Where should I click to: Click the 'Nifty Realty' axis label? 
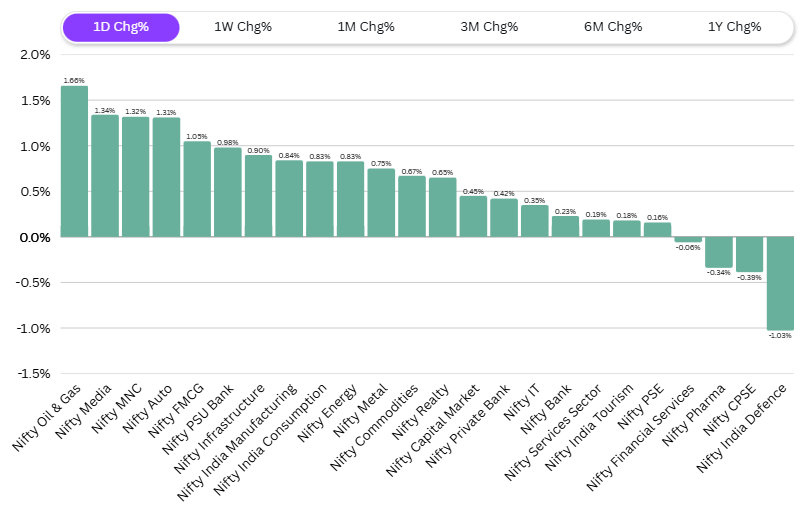point(421,411)
